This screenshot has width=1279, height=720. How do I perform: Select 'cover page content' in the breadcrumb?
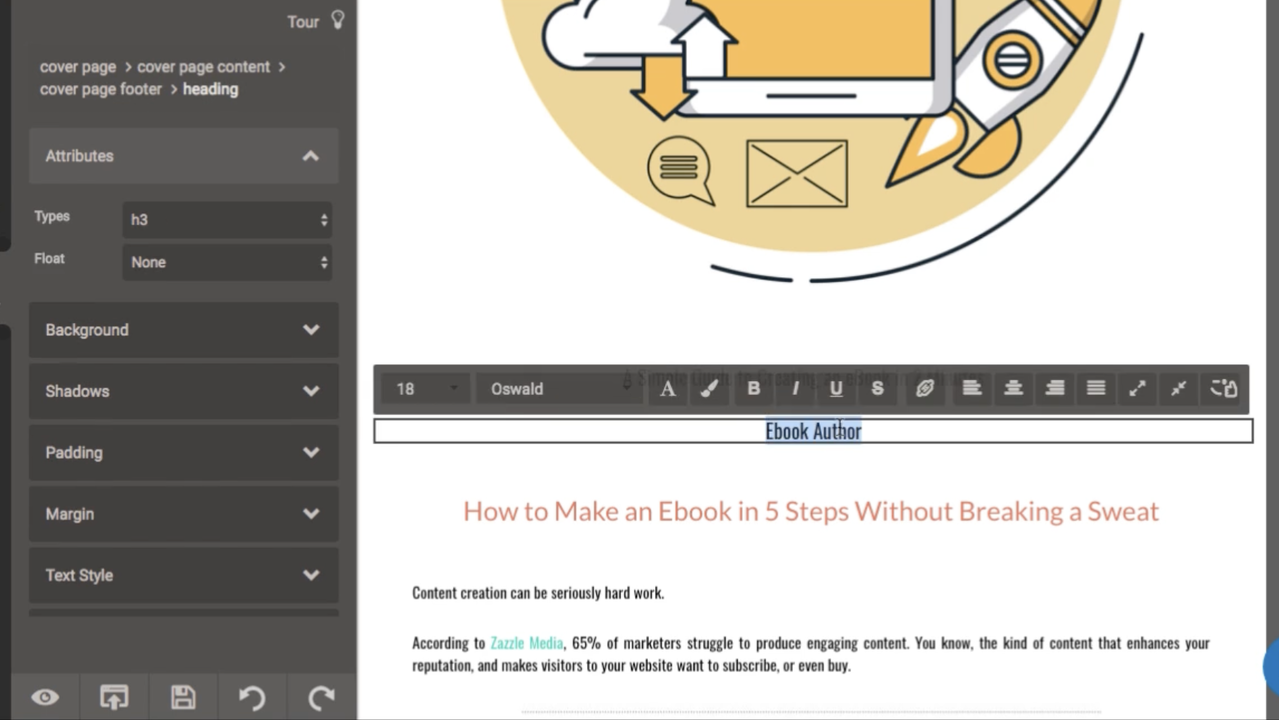203,67
